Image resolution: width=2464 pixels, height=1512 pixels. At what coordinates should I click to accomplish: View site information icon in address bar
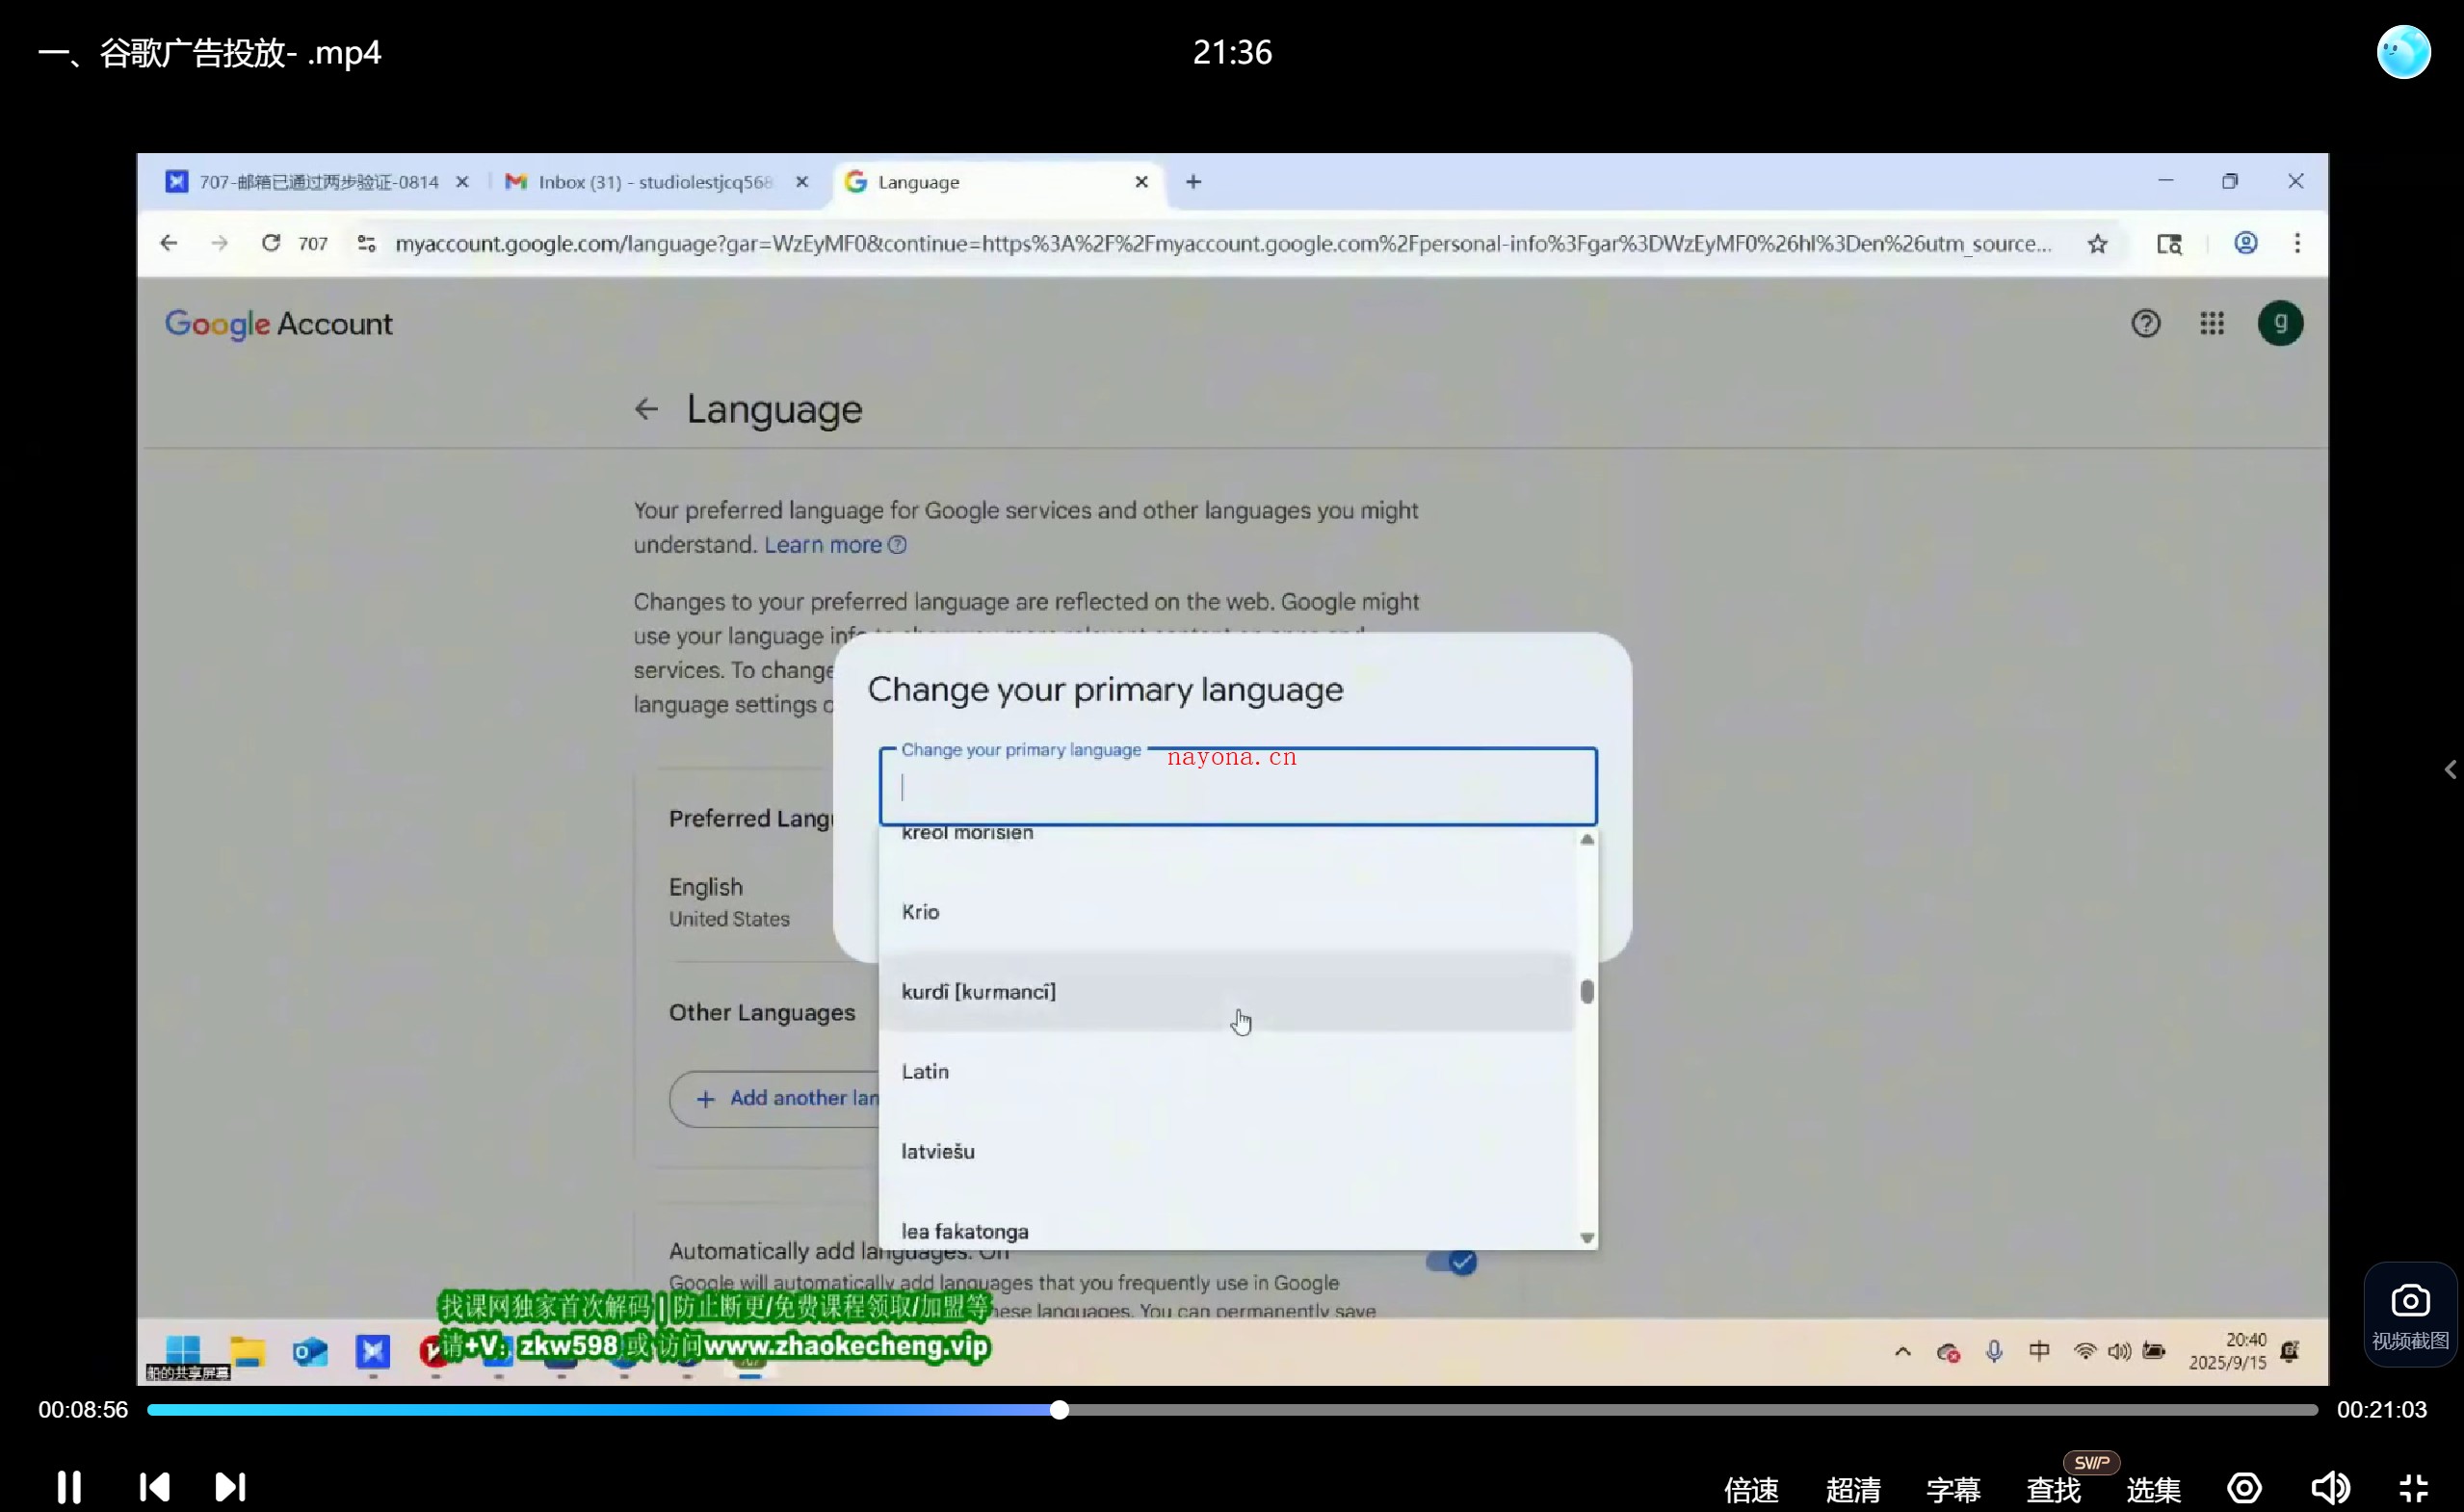tap(367, 243)
